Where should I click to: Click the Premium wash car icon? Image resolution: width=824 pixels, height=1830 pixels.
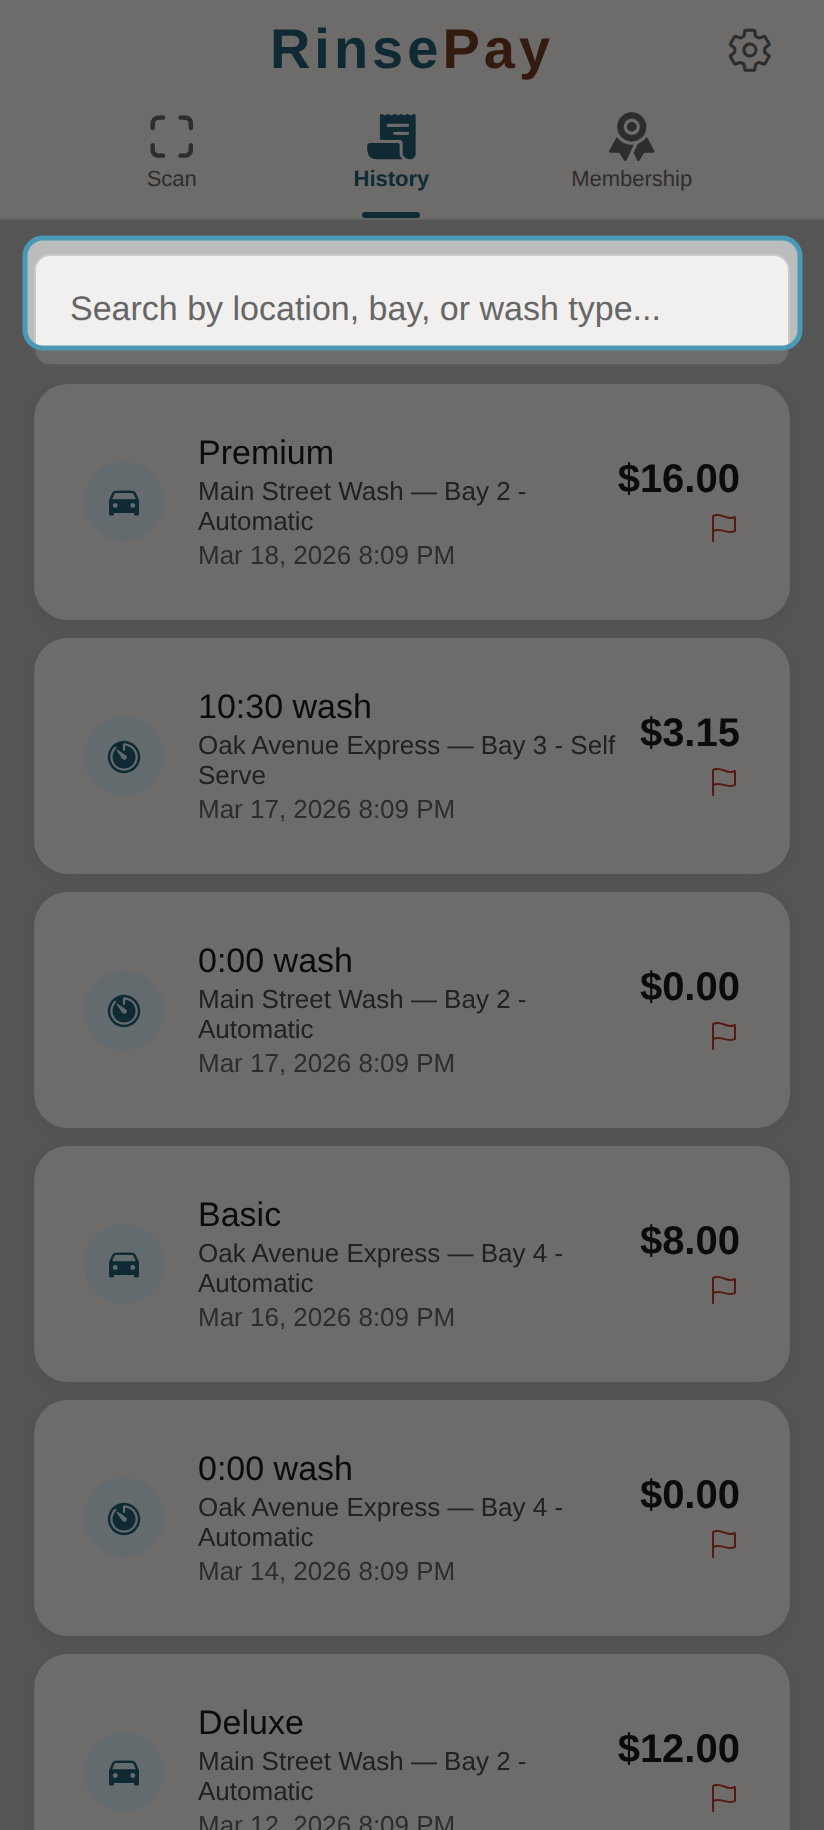pos(124,502)
